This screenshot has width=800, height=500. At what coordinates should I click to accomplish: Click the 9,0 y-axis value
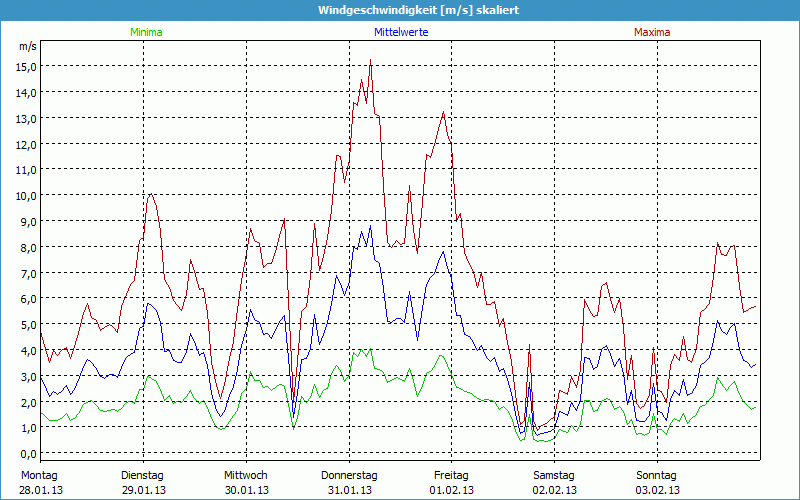click(x=29, y=221)
